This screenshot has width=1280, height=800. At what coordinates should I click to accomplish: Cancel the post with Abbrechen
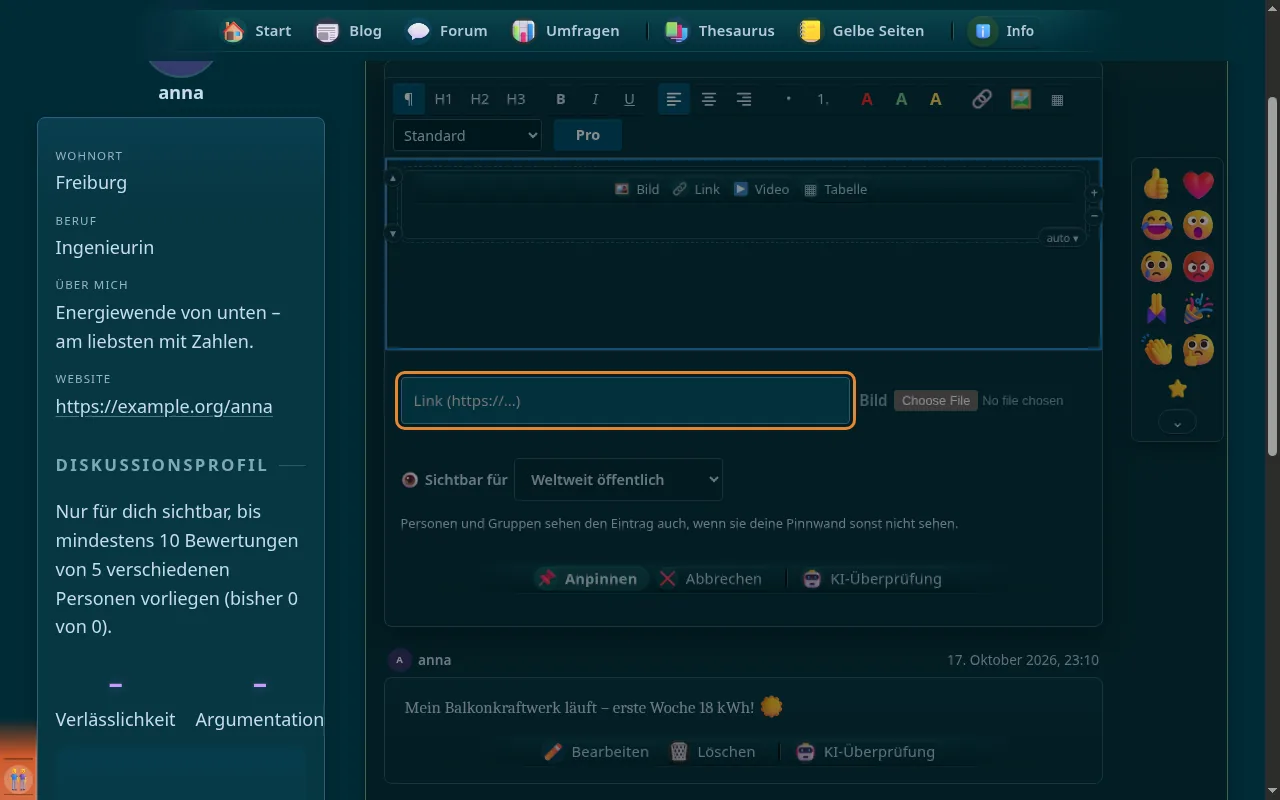[711, 579]
